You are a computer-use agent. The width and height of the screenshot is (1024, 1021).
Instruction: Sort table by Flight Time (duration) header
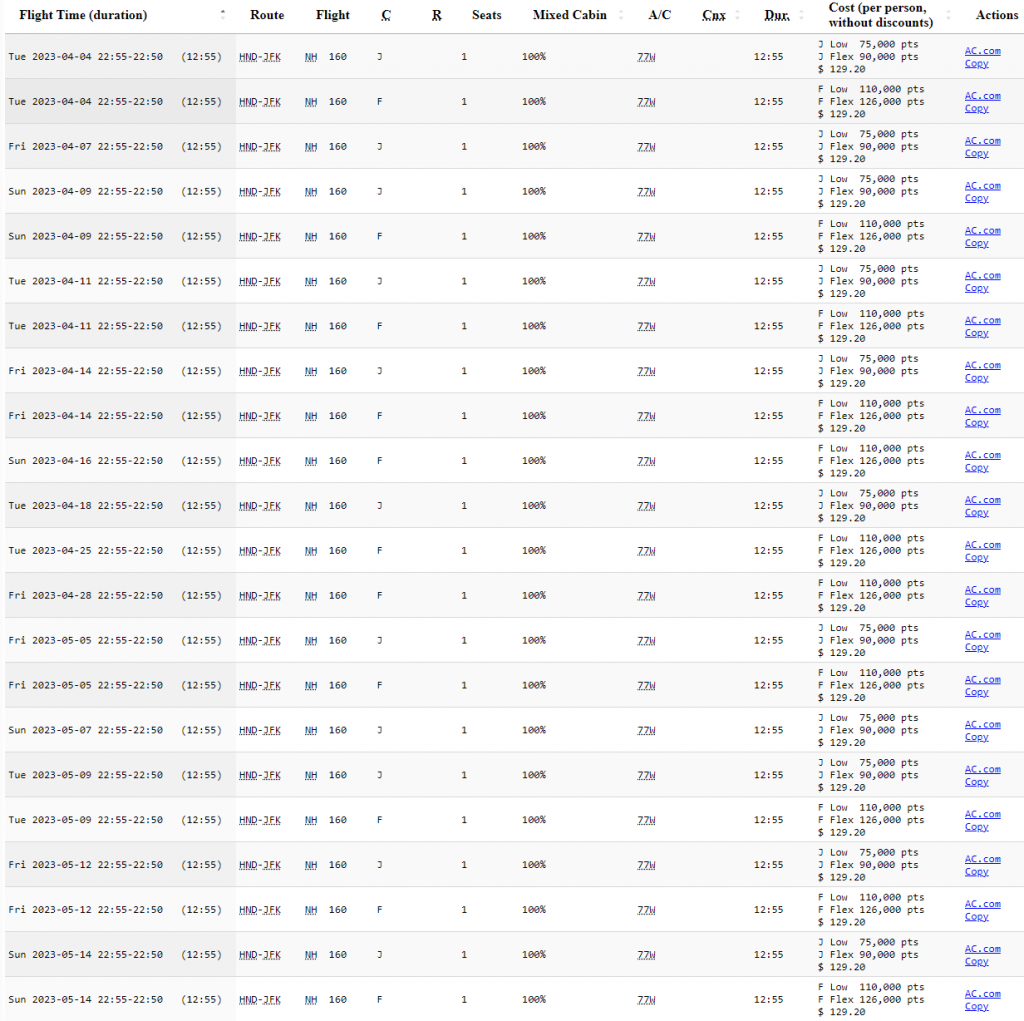(83, 15)
